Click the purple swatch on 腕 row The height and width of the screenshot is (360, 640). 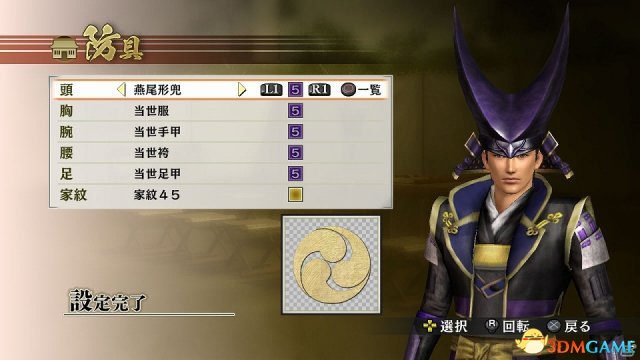(x=295, y=132)
